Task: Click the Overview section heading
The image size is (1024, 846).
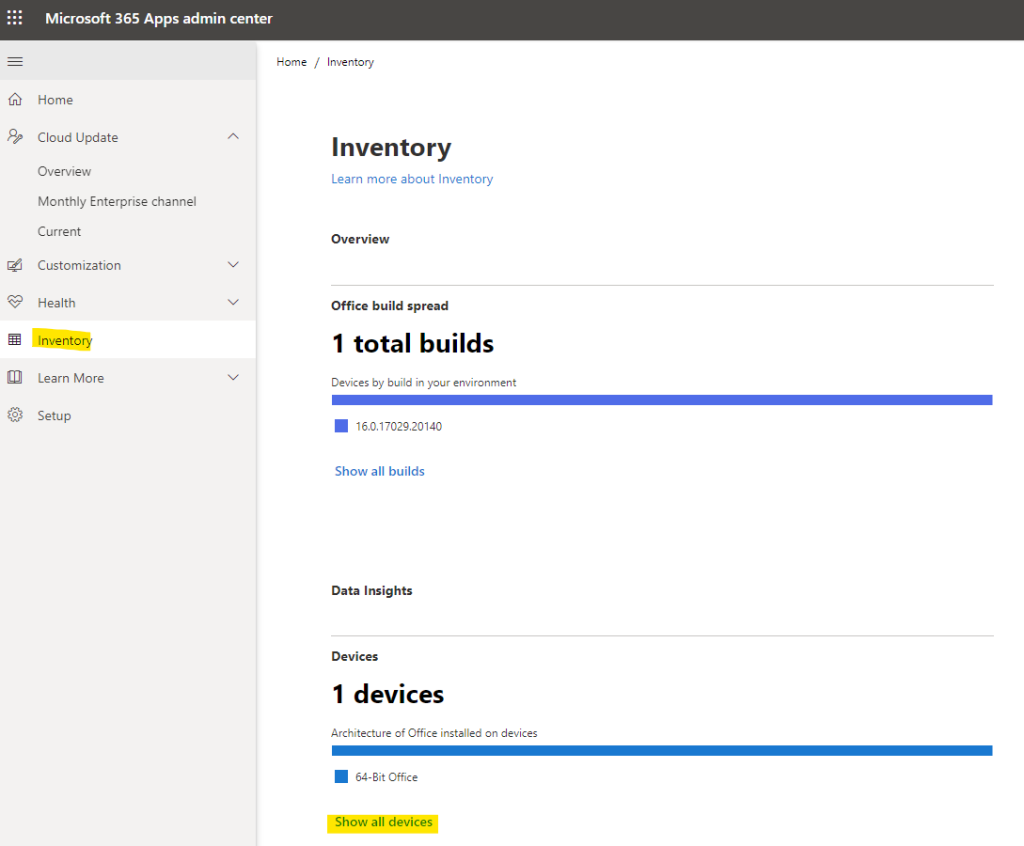Action: tap(360, 239)
